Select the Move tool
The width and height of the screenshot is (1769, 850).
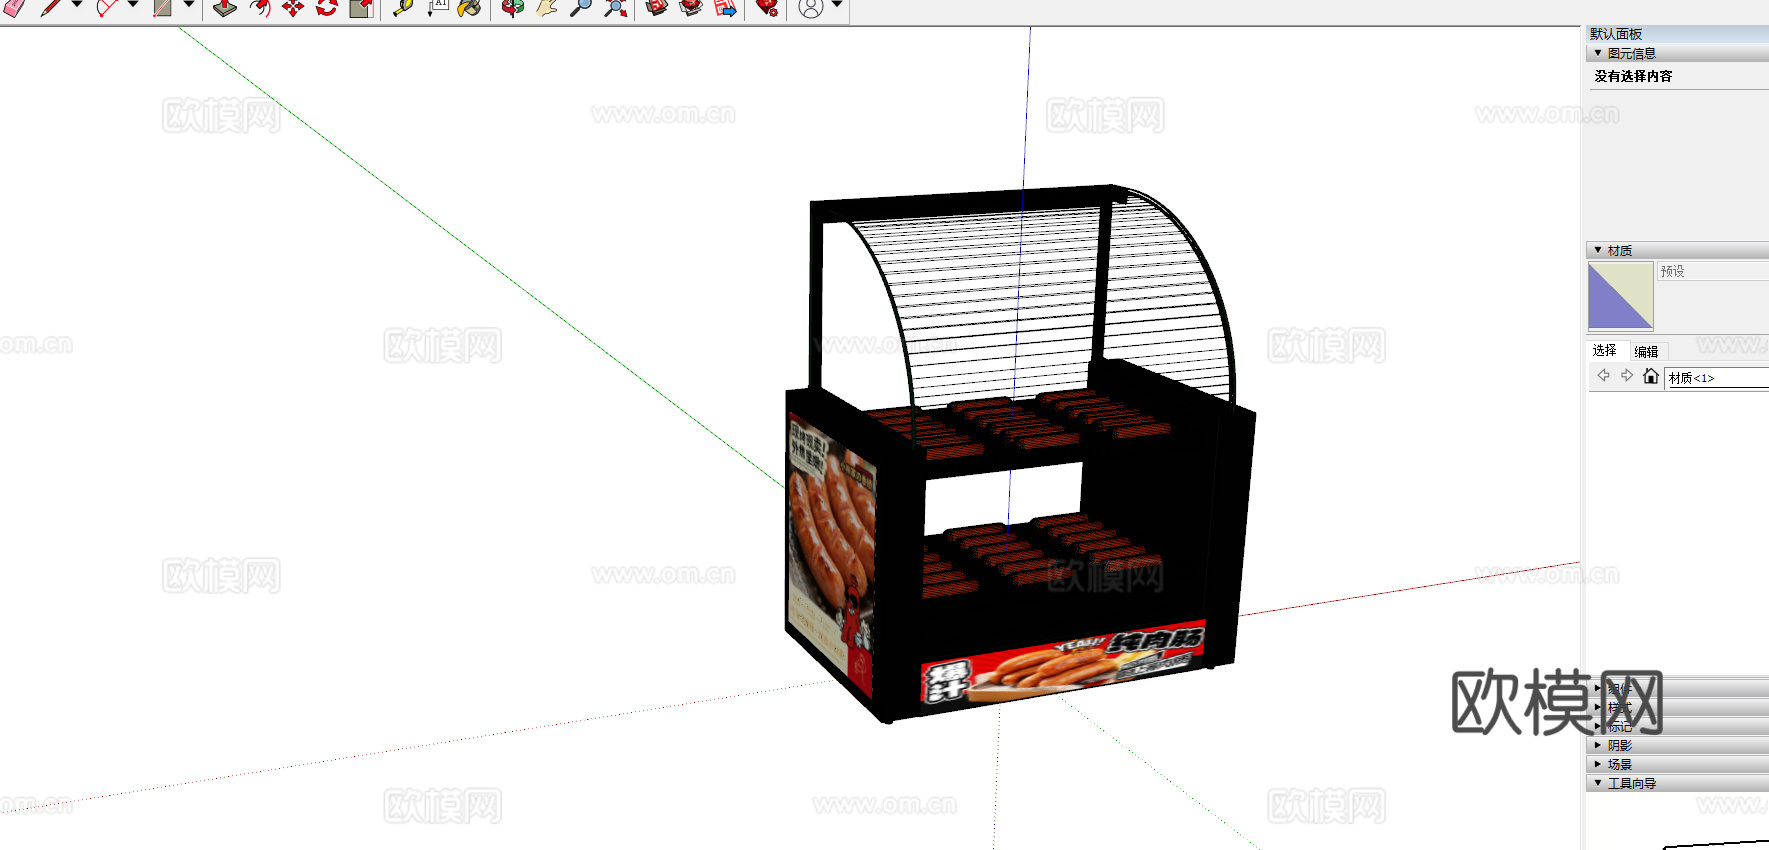[293, 8]
